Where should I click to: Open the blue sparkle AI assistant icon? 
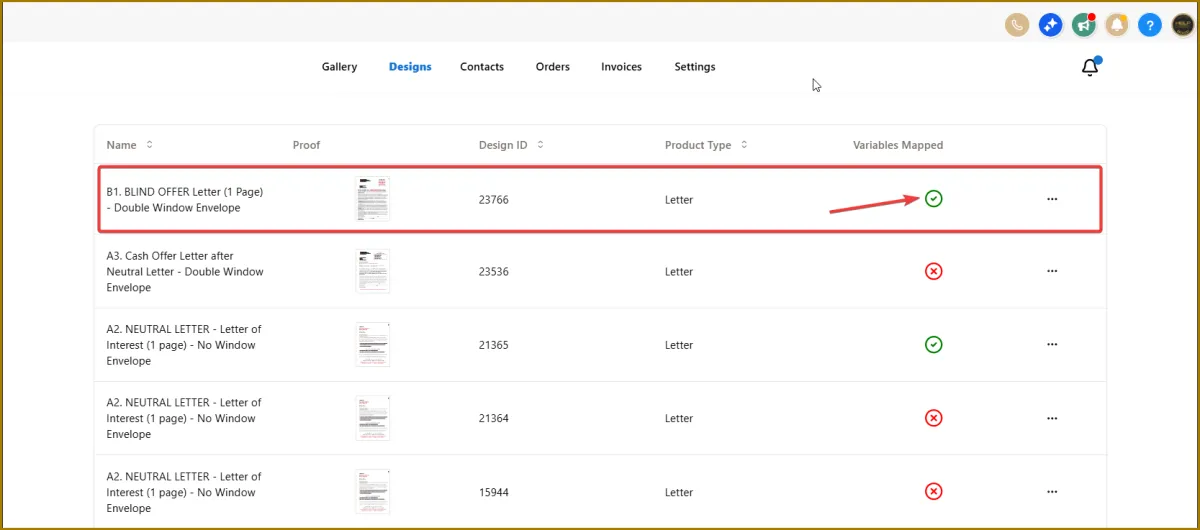point(1050,25)
